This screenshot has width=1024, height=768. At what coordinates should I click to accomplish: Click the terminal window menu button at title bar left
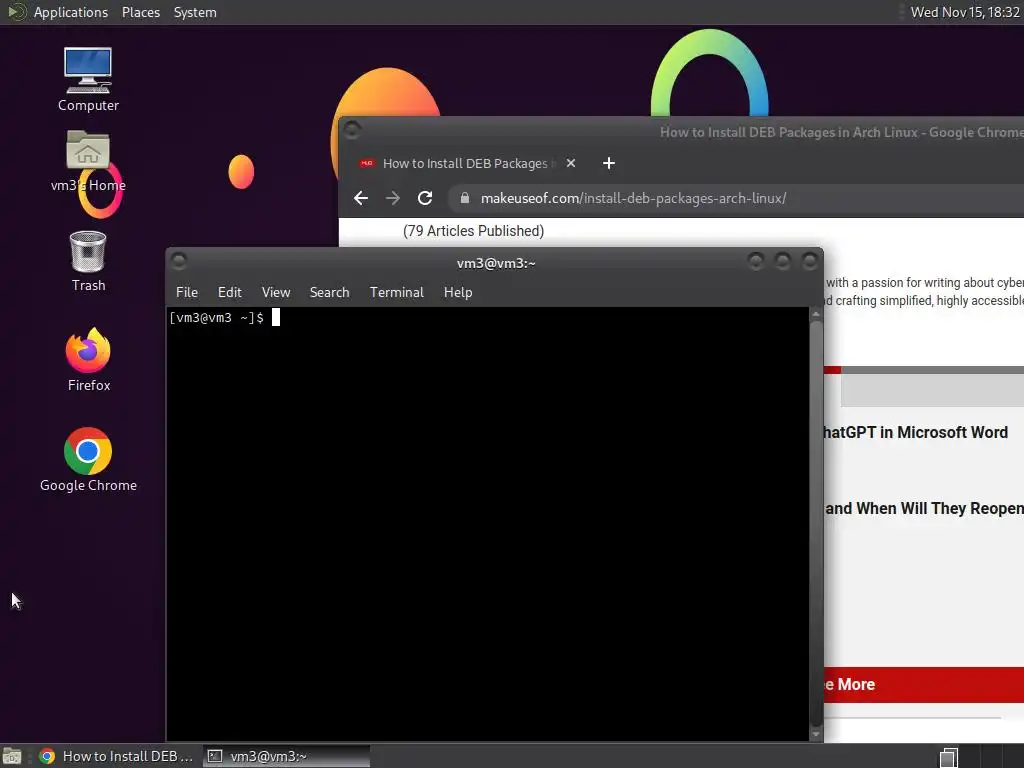(x=179, y=261)
